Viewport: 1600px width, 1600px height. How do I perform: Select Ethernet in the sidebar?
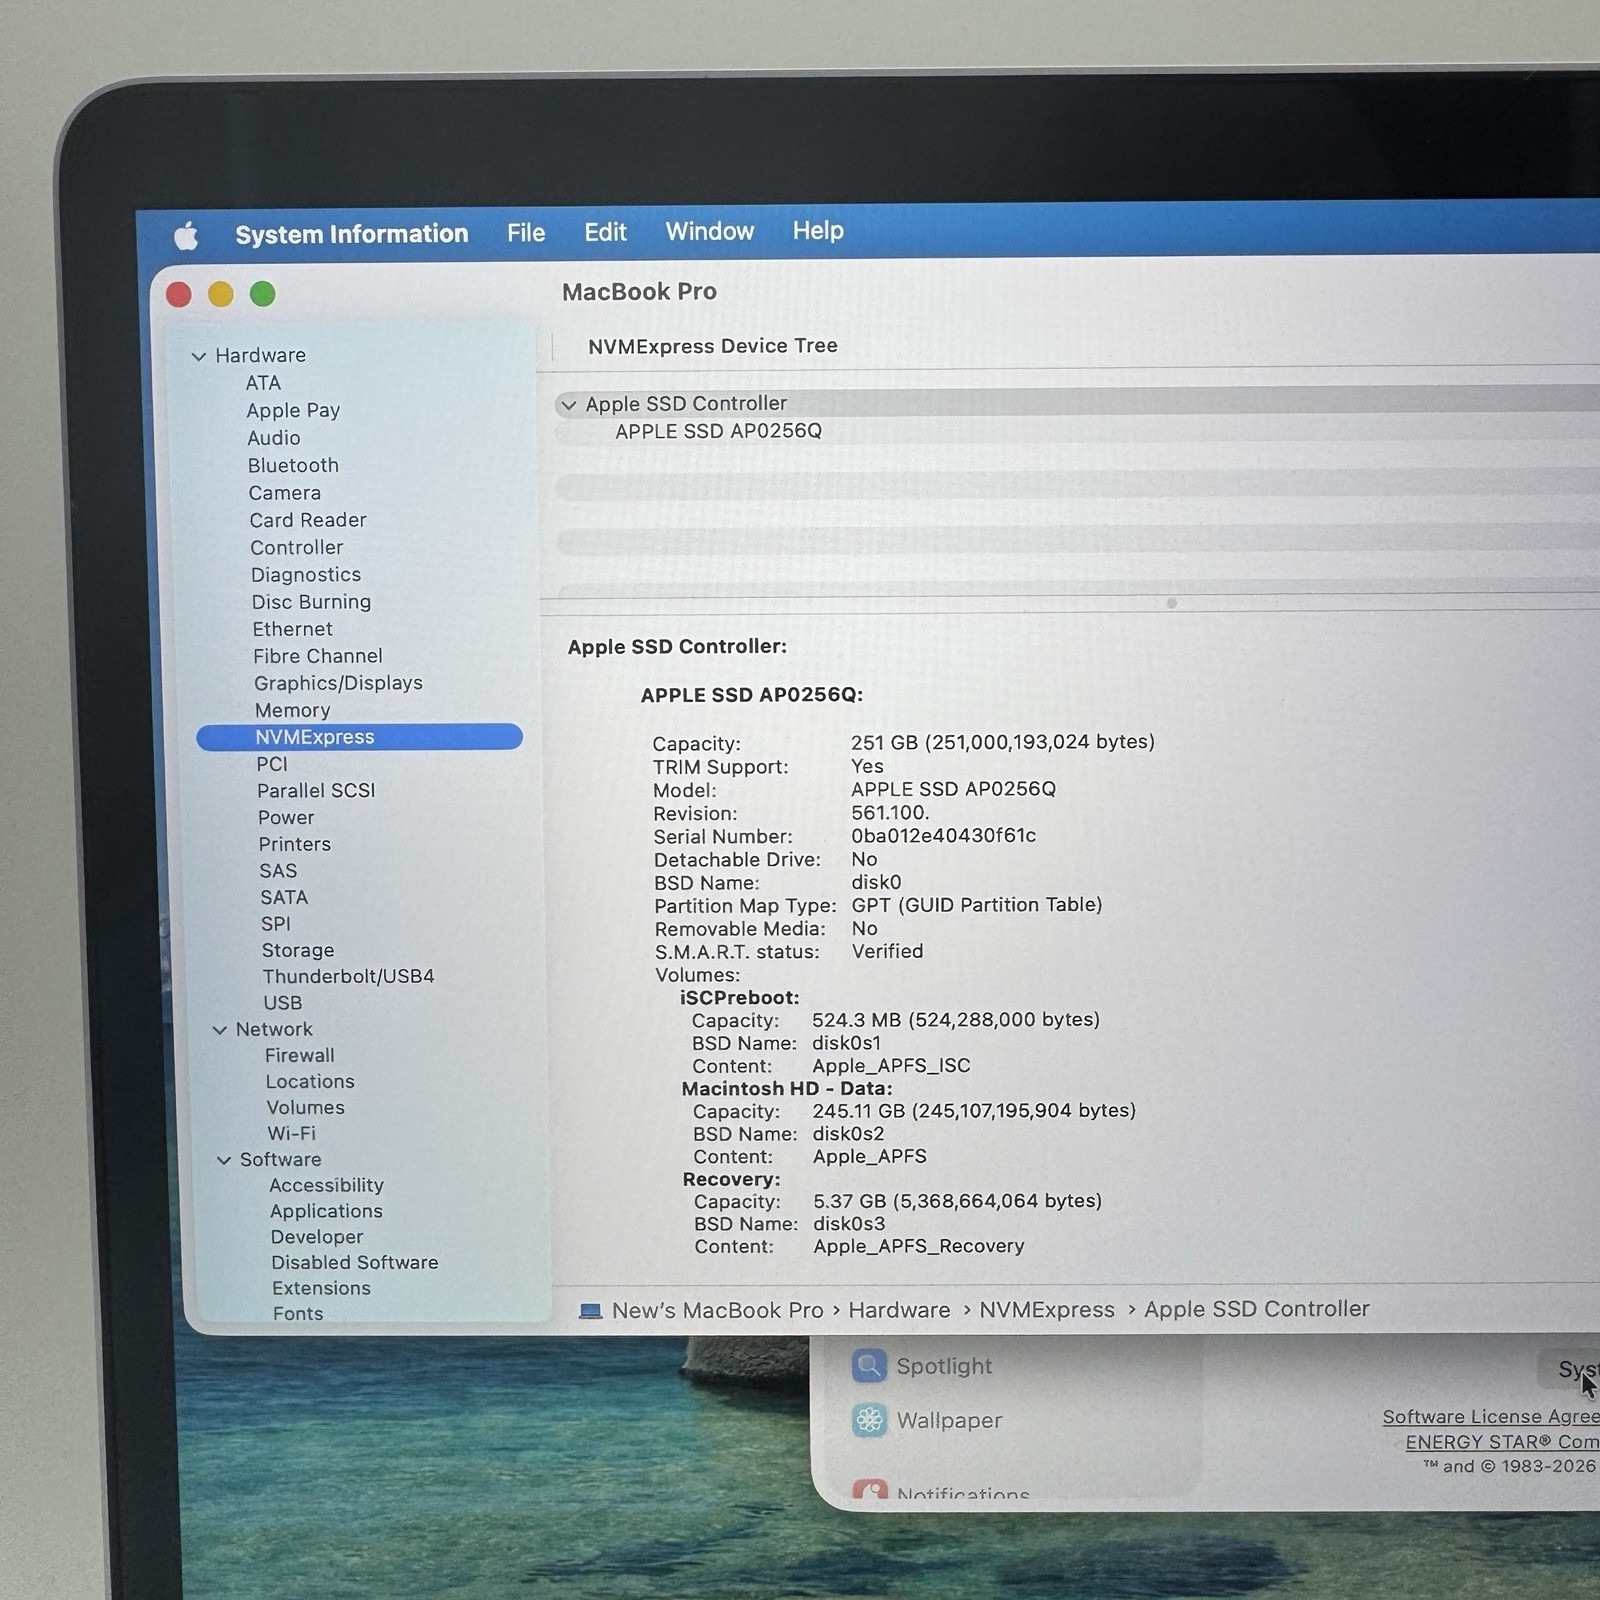click(x=293, y=629)
